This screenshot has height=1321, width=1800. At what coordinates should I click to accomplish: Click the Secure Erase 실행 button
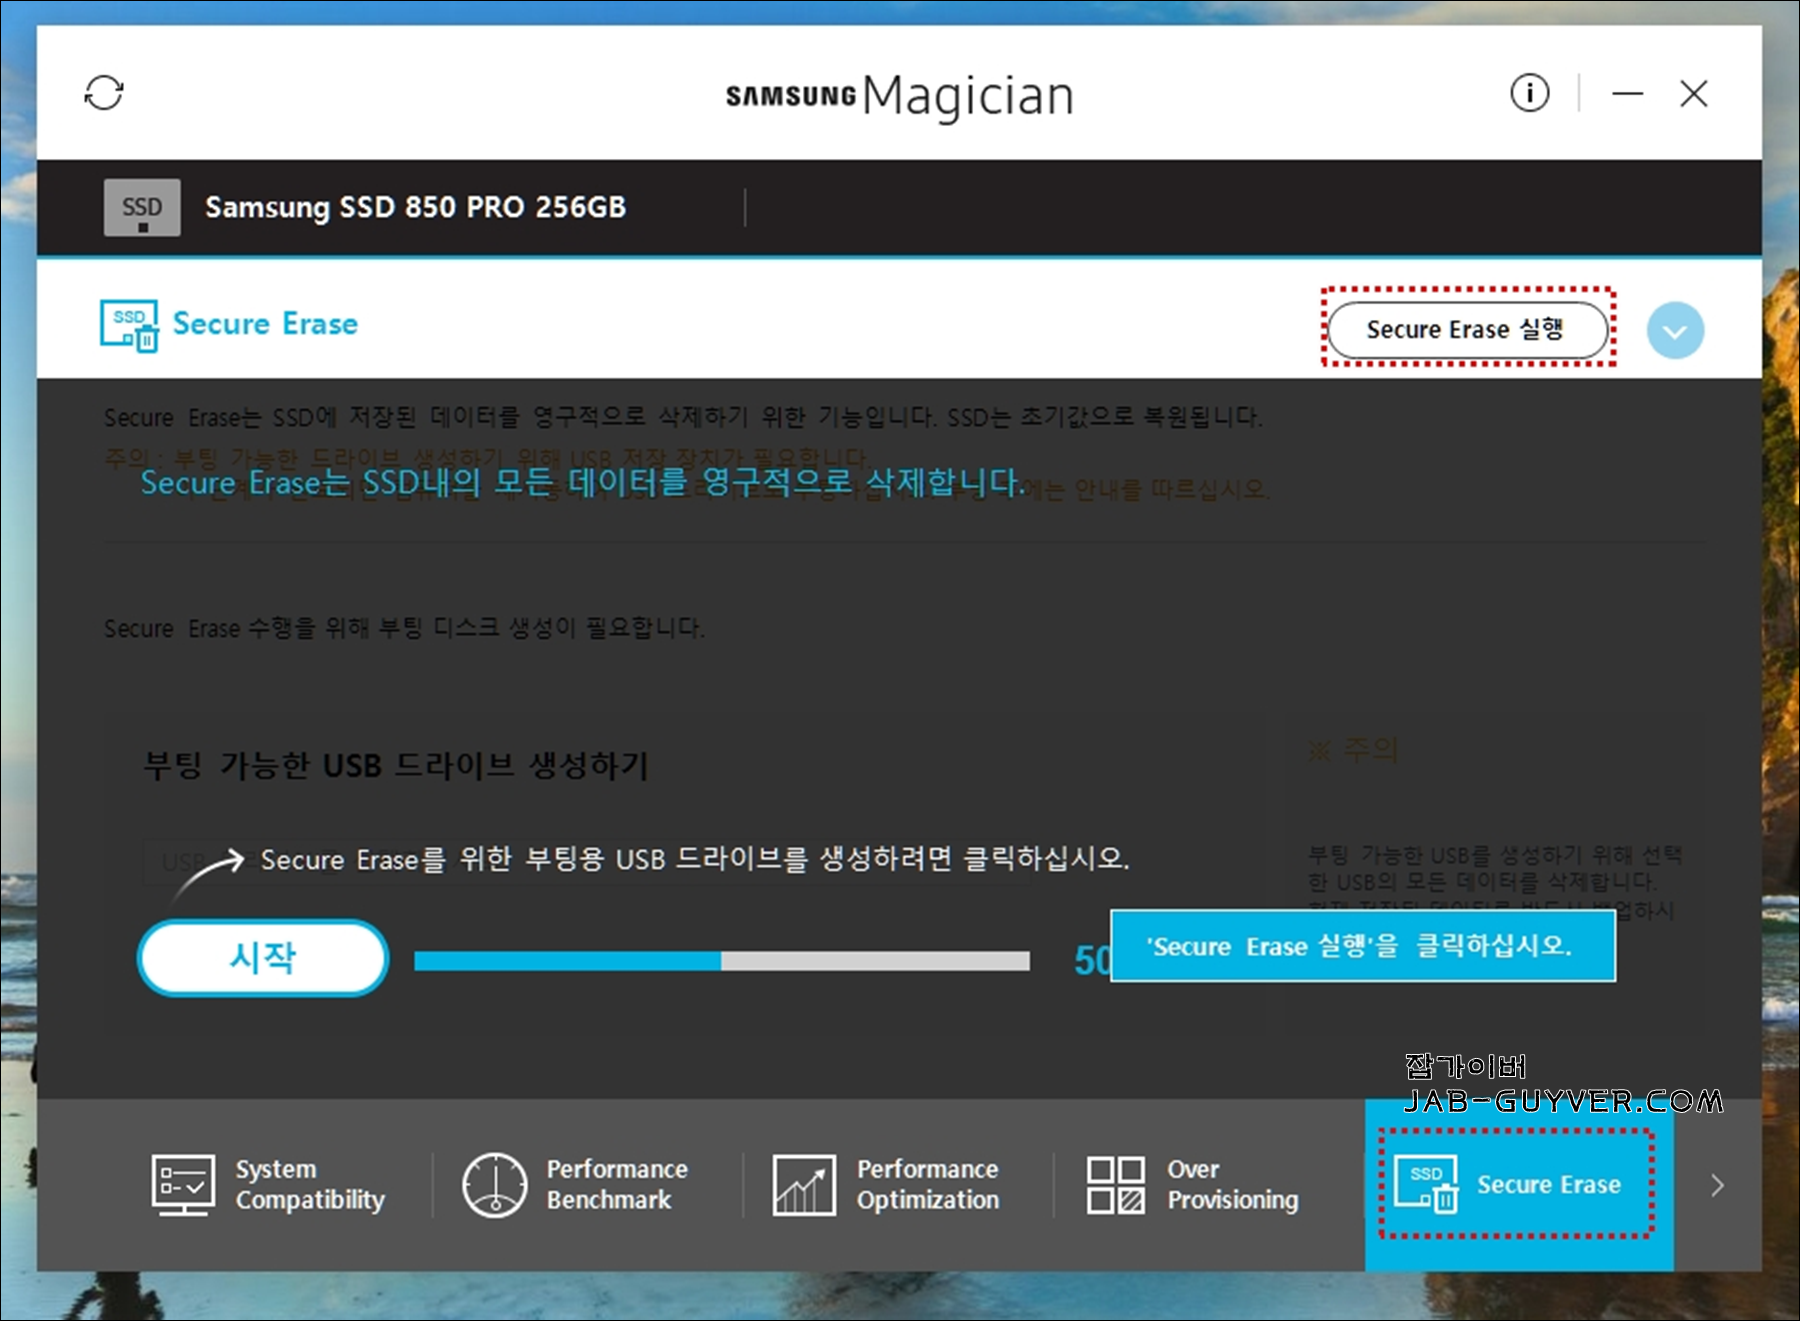coord(1467,329)
